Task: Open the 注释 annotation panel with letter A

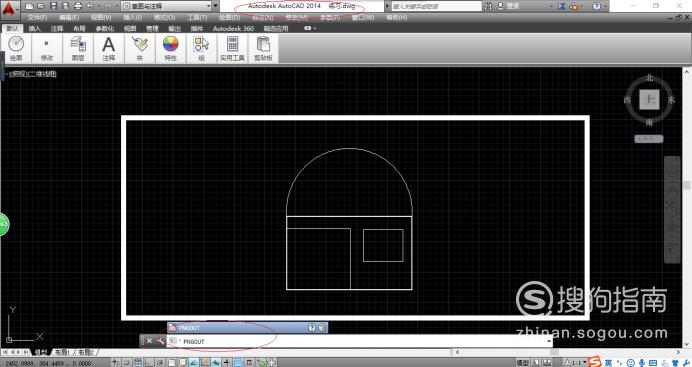Action: pyautogui.click(x=109, y=48)
